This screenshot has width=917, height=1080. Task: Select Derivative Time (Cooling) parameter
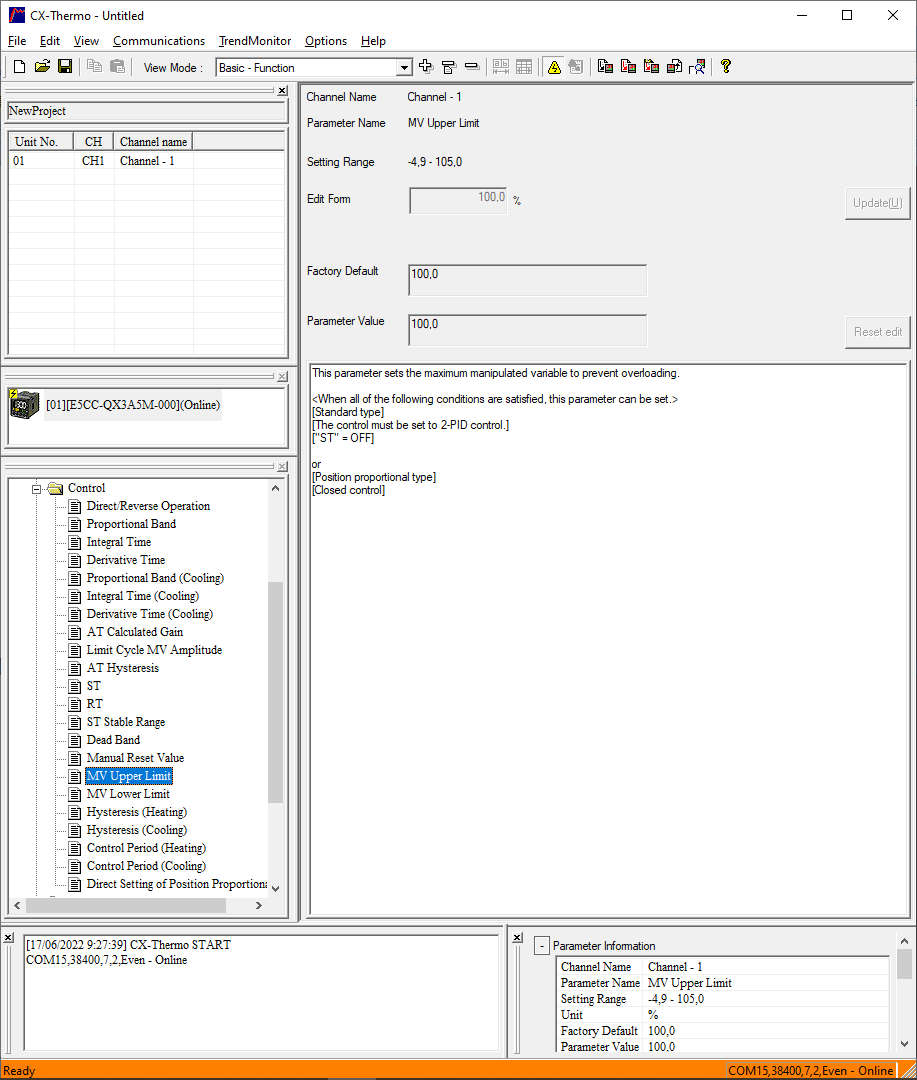(150, 614)
